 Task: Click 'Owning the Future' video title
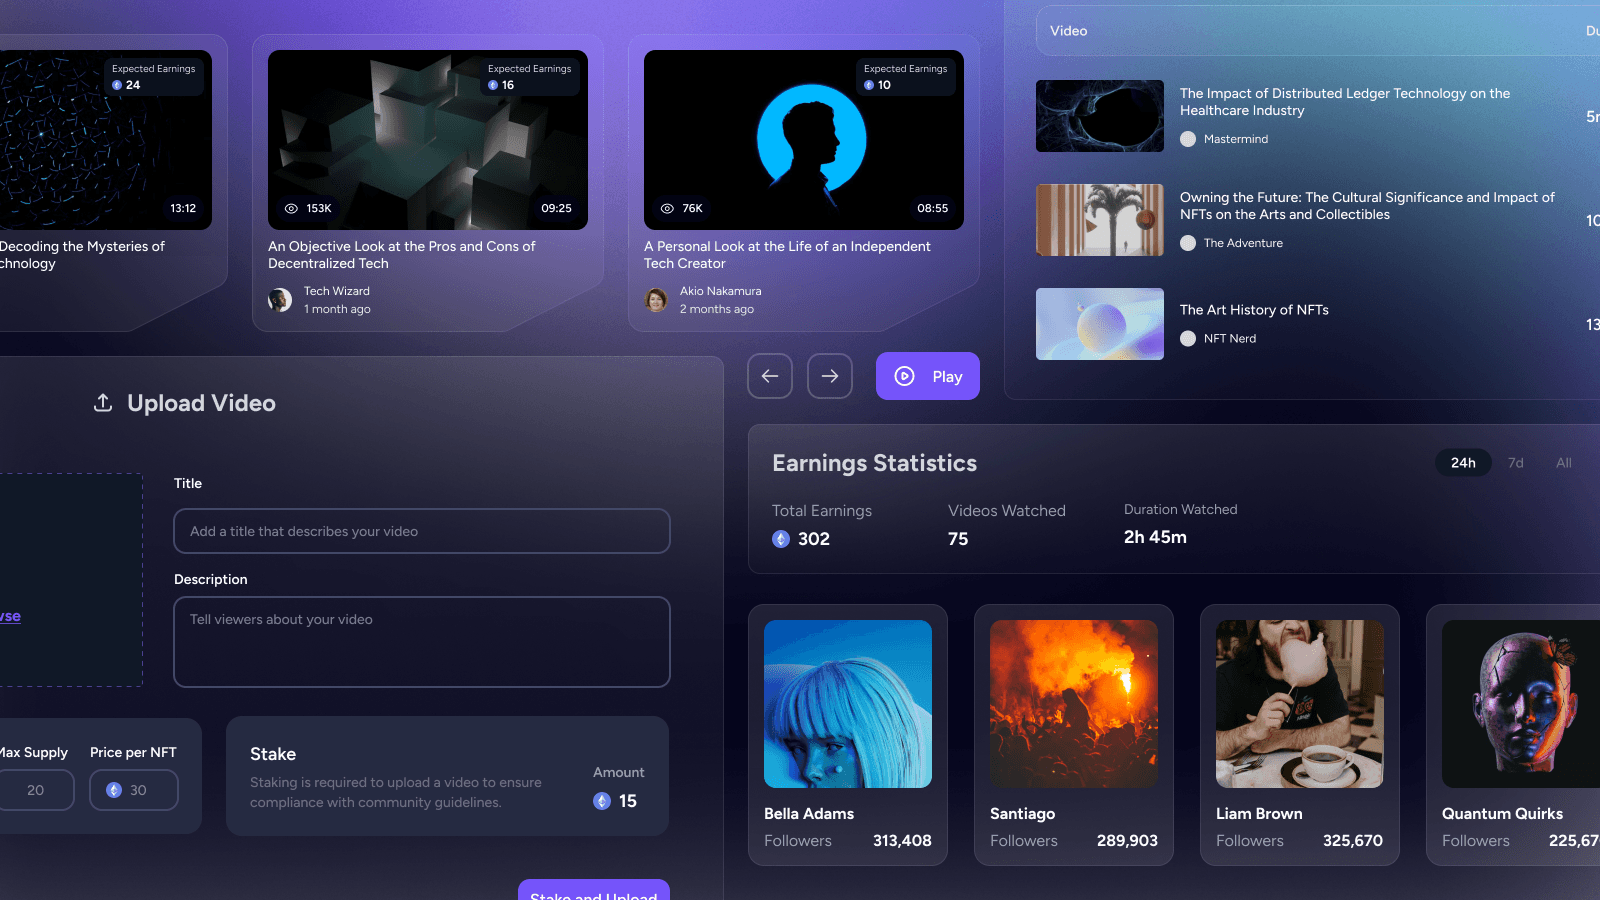1367,206
